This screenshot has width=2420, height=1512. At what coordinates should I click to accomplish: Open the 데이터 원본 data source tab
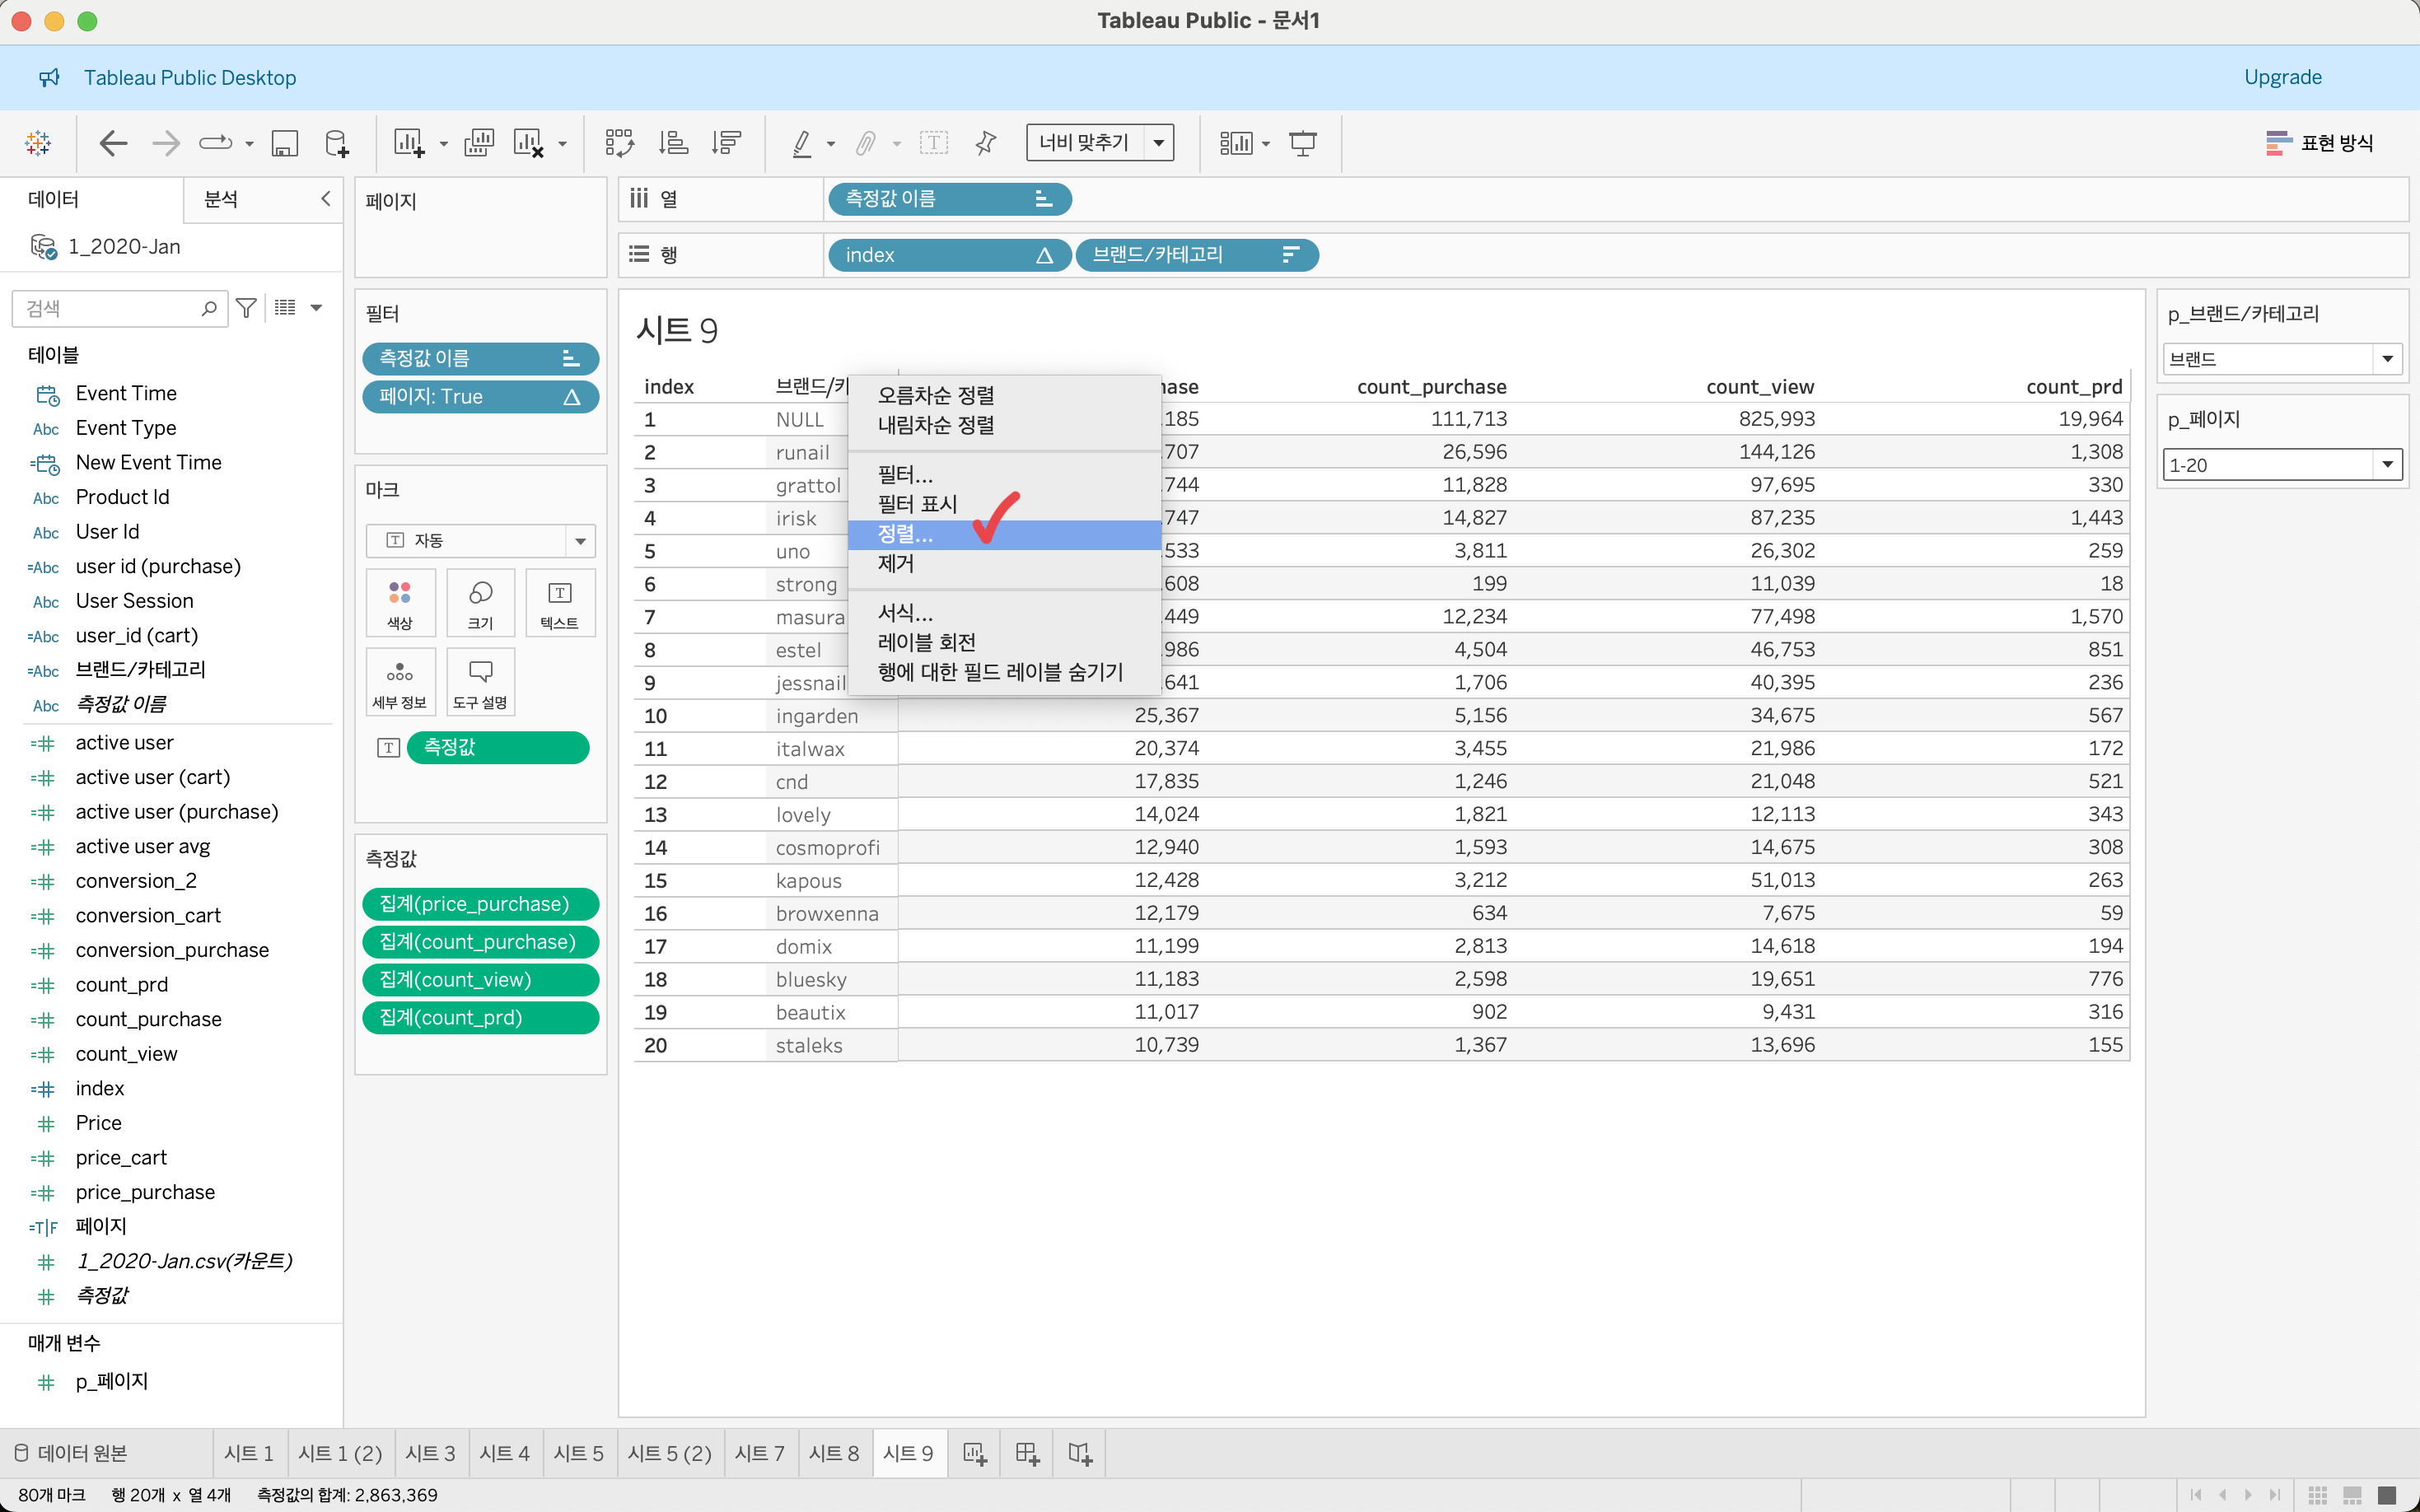72,1453
